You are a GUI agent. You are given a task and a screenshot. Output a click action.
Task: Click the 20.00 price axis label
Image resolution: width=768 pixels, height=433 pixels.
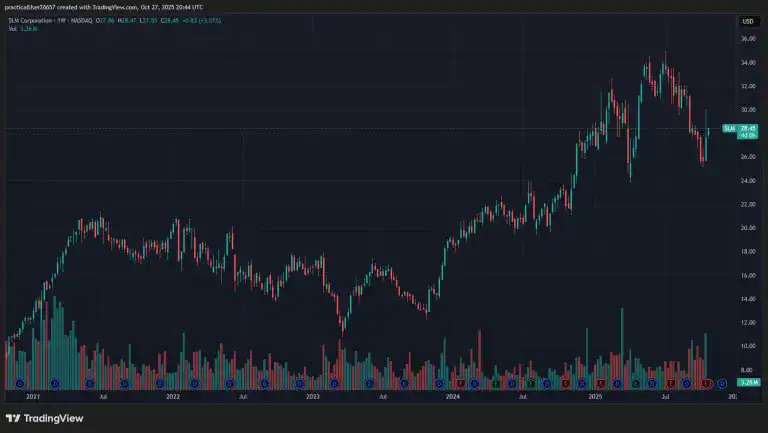747,228
